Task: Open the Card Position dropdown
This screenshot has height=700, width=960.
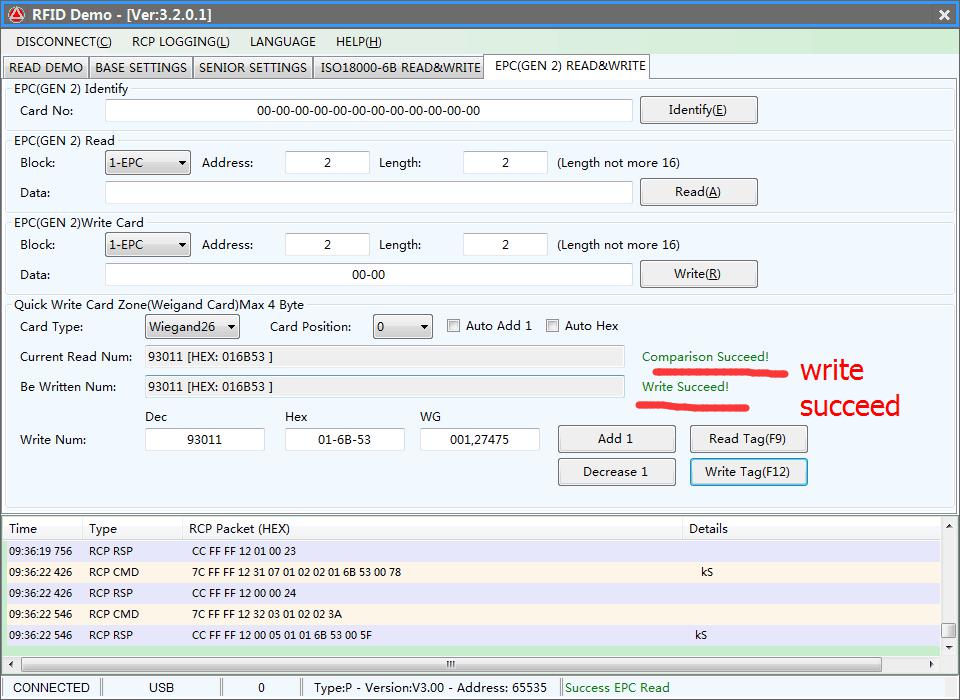Action: 403,327
